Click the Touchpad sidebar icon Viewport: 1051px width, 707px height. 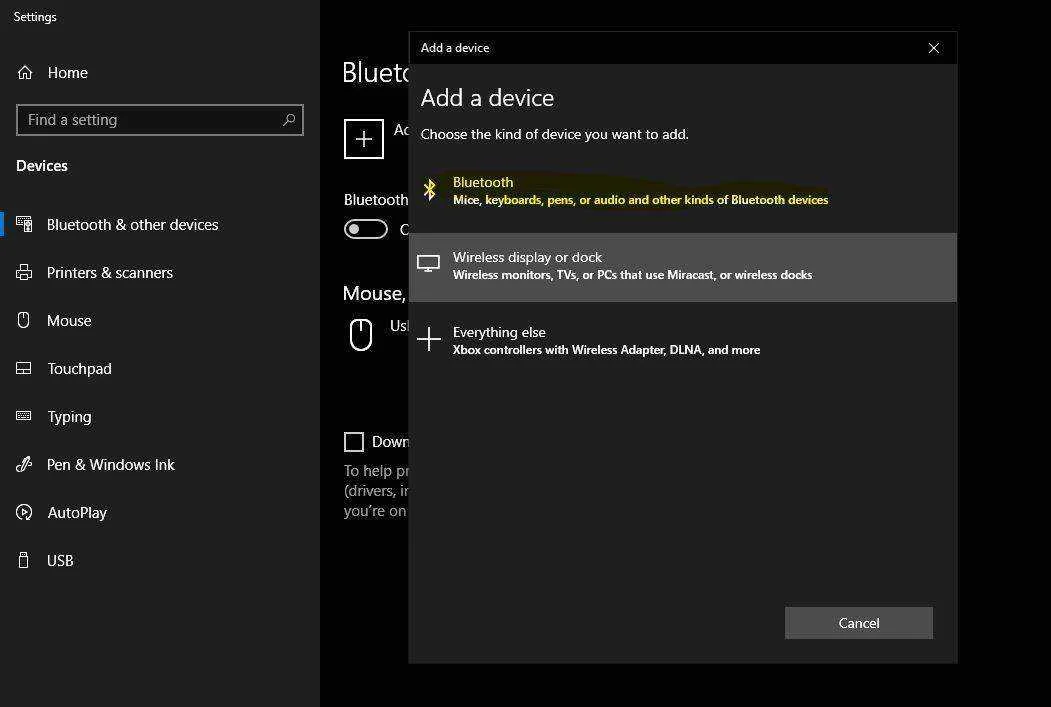(x=23, y=369)
